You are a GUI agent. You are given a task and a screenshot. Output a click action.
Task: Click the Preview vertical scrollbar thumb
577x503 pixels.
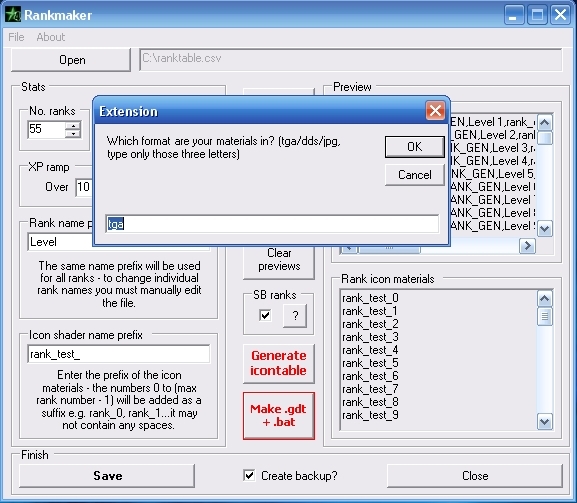545,138
